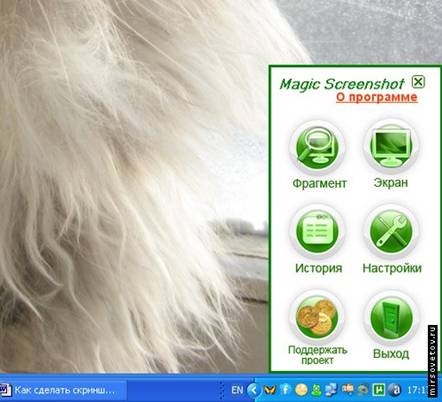Viewport: 442px width, 402px height.
Task: Switch the EN language indicator
Action: point(237,390)
